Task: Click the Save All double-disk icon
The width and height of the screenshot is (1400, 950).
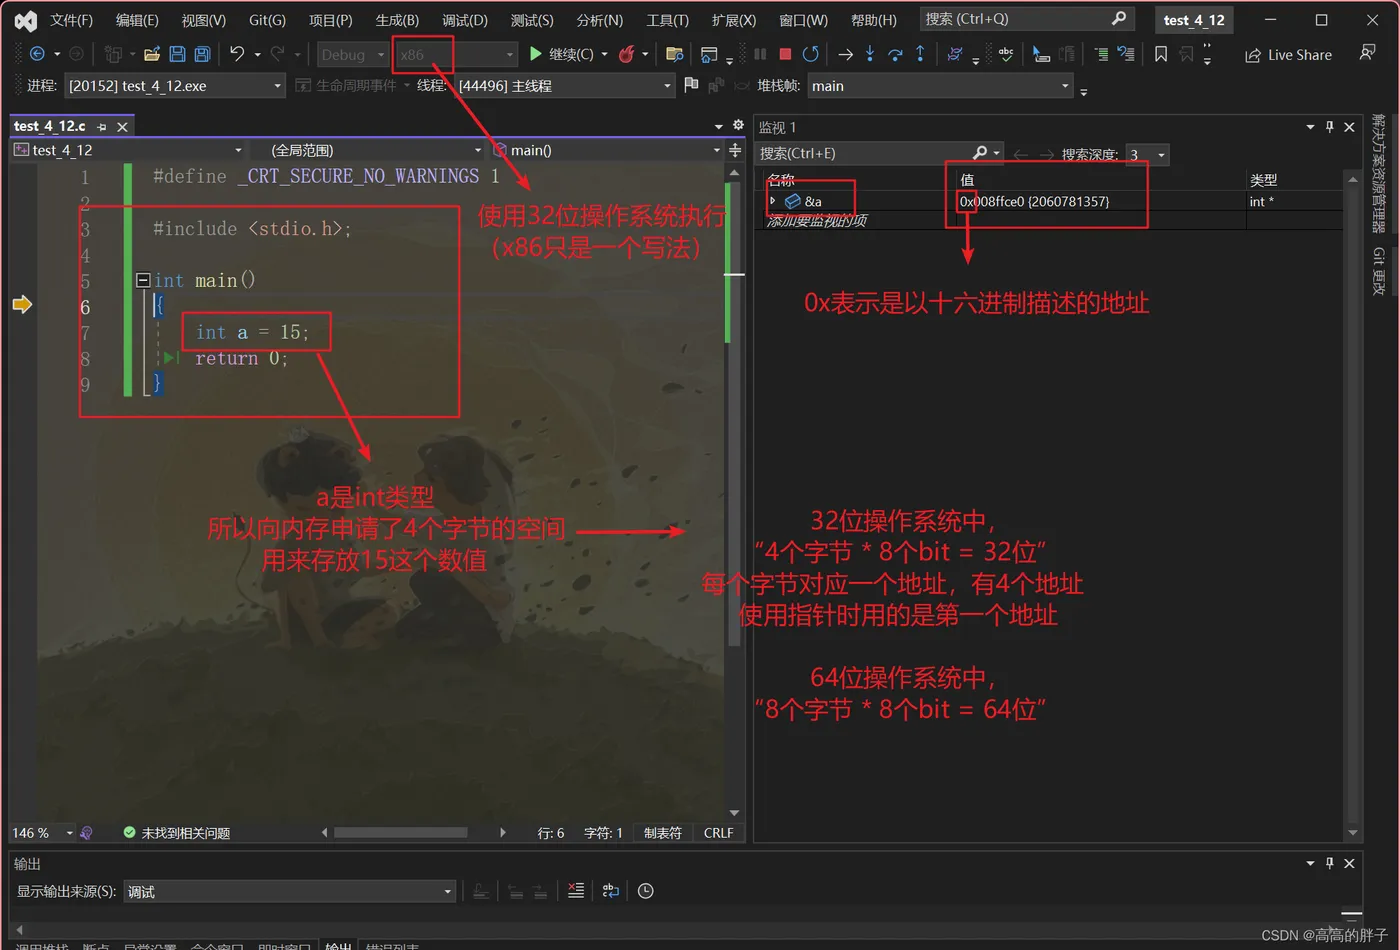Action: [x=202, y=54]
